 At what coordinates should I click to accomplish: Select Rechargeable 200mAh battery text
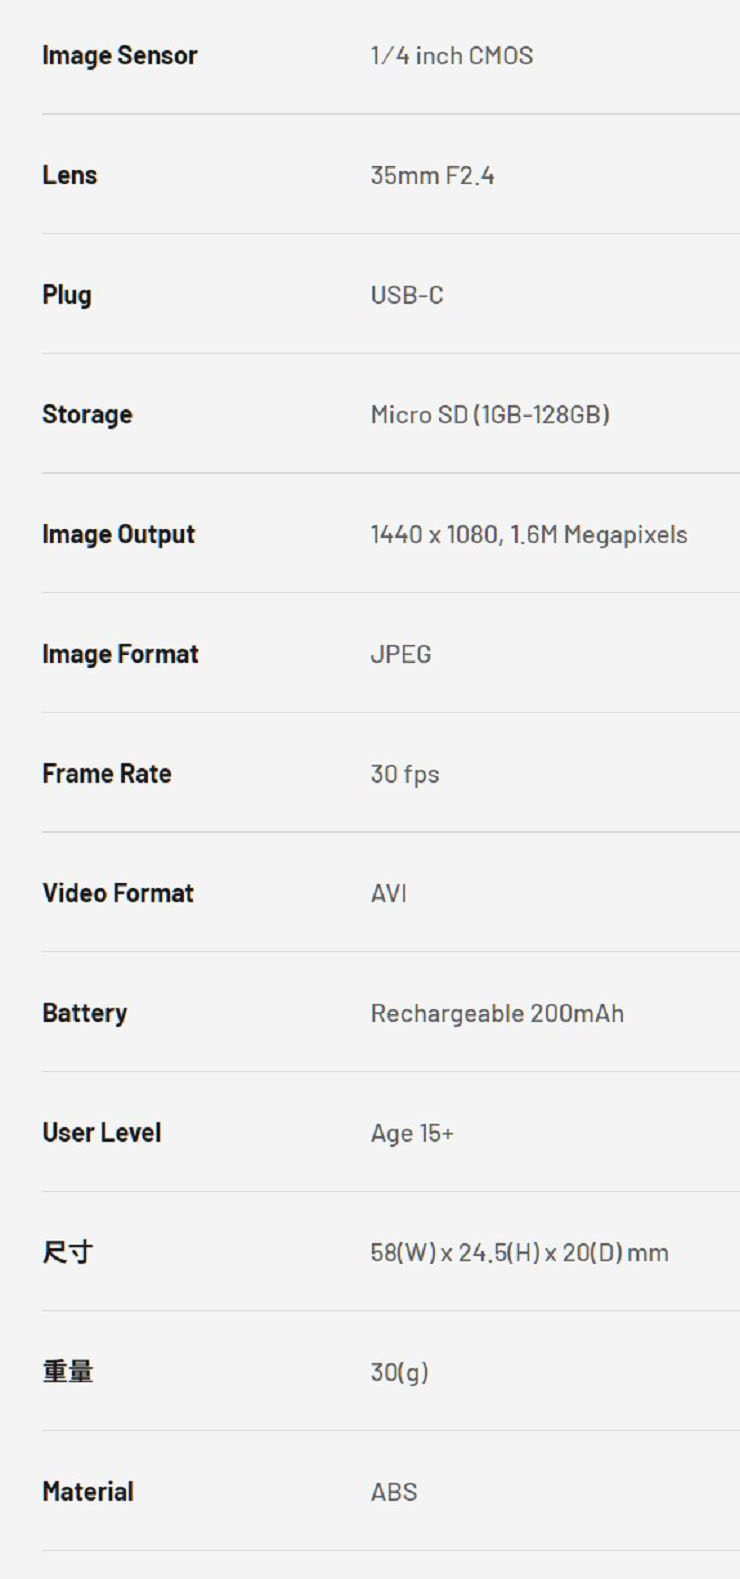click(497, 1013)
